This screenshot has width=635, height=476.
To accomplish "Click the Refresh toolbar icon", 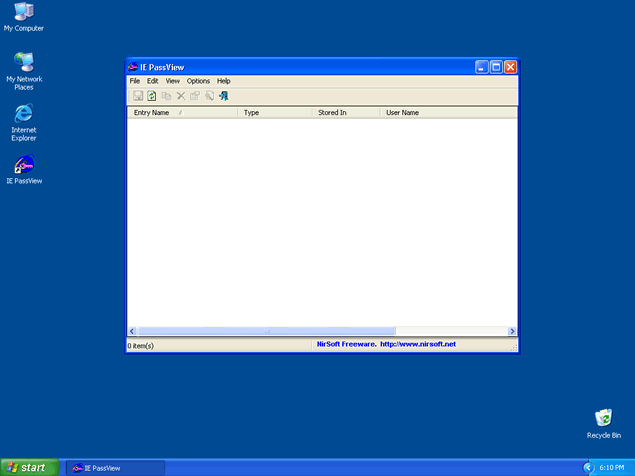I will (152, 96).
